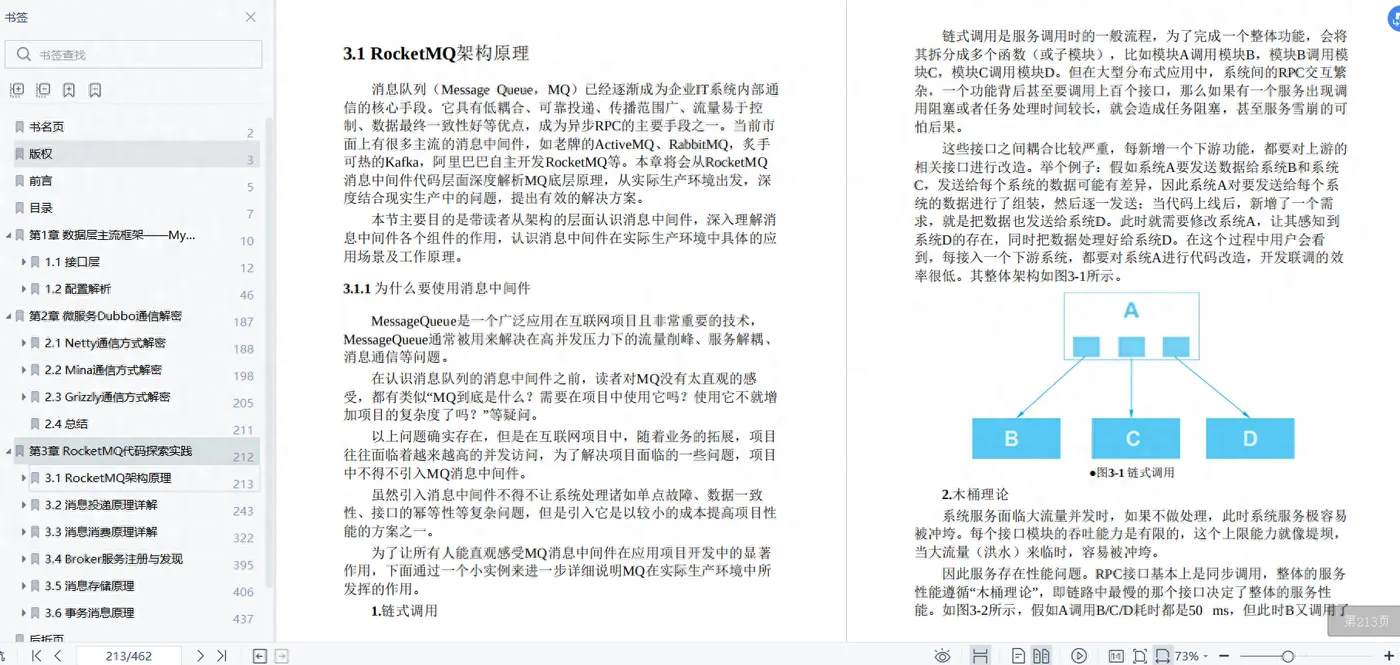Toggle continuous scrolling mode icon
1400x665 pixels.
980,656
